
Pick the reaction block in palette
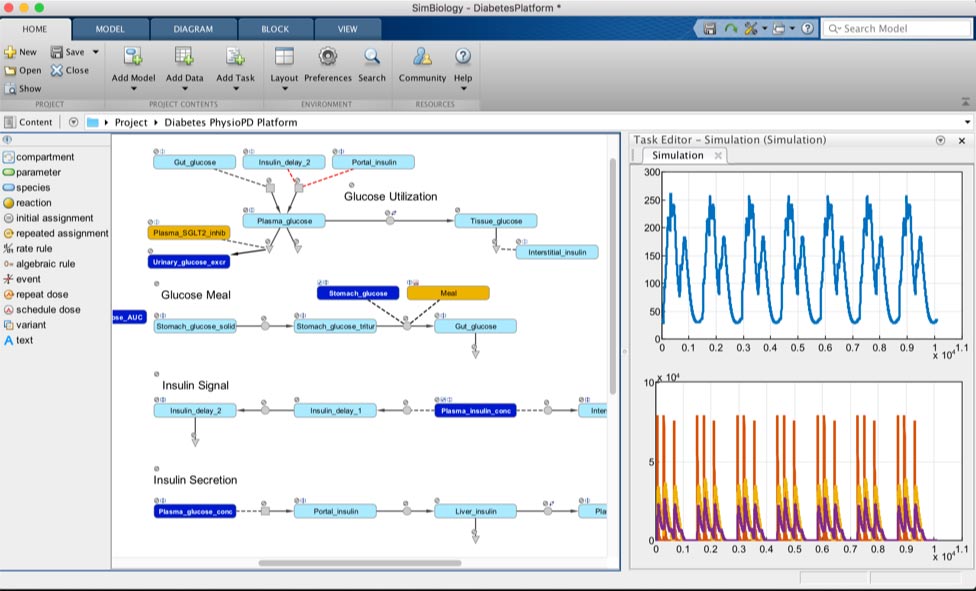click(9, 203)
